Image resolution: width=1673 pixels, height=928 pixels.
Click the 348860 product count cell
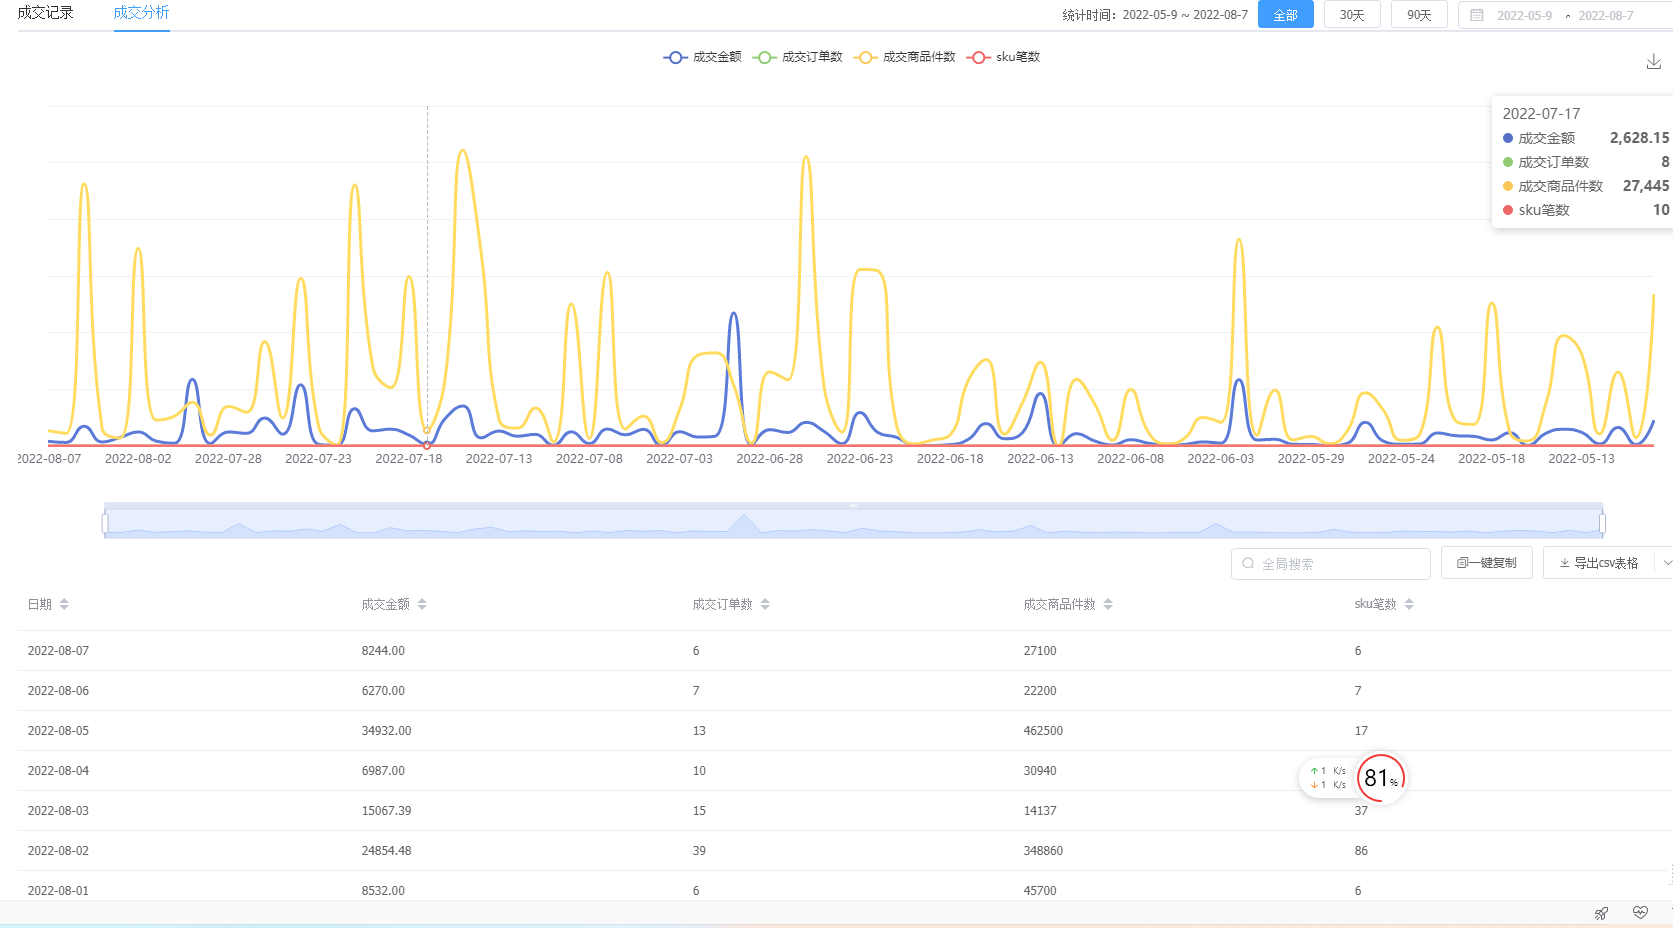tap(1043, 851)
